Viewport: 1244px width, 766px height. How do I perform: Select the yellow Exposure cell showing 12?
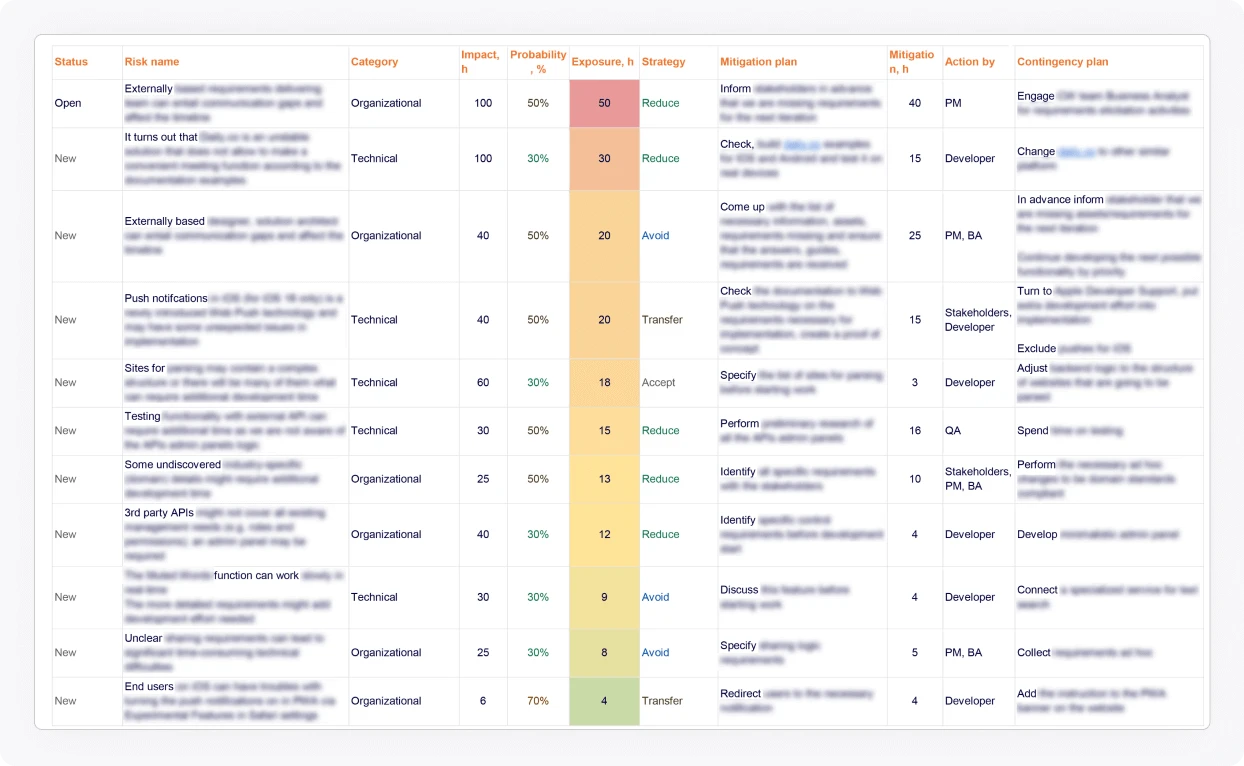click(604, 534)
